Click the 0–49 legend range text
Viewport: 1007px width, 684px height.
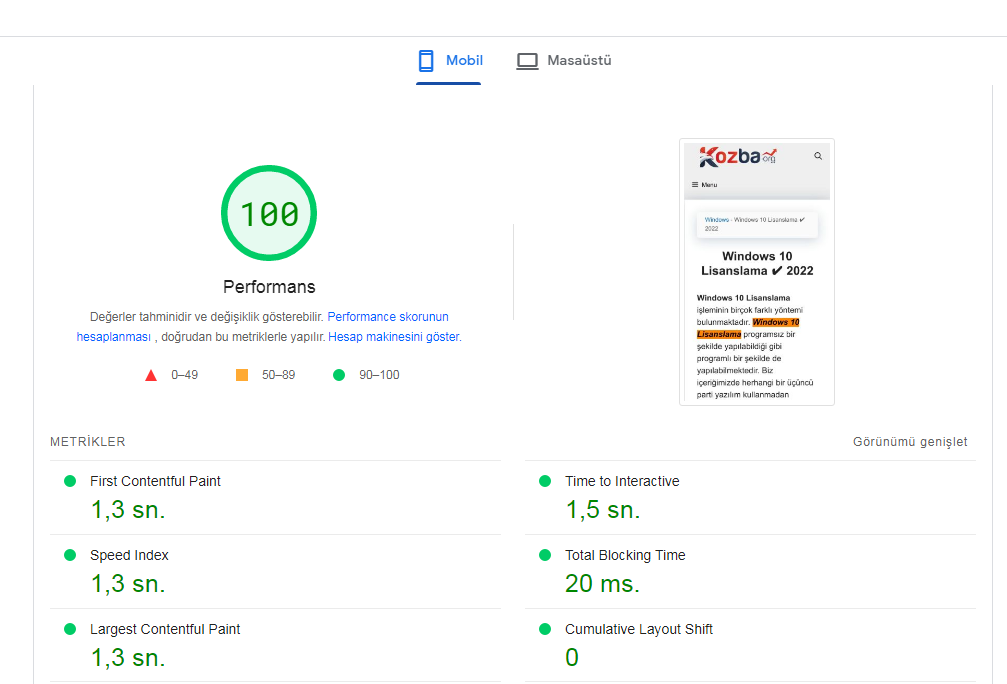184,375
